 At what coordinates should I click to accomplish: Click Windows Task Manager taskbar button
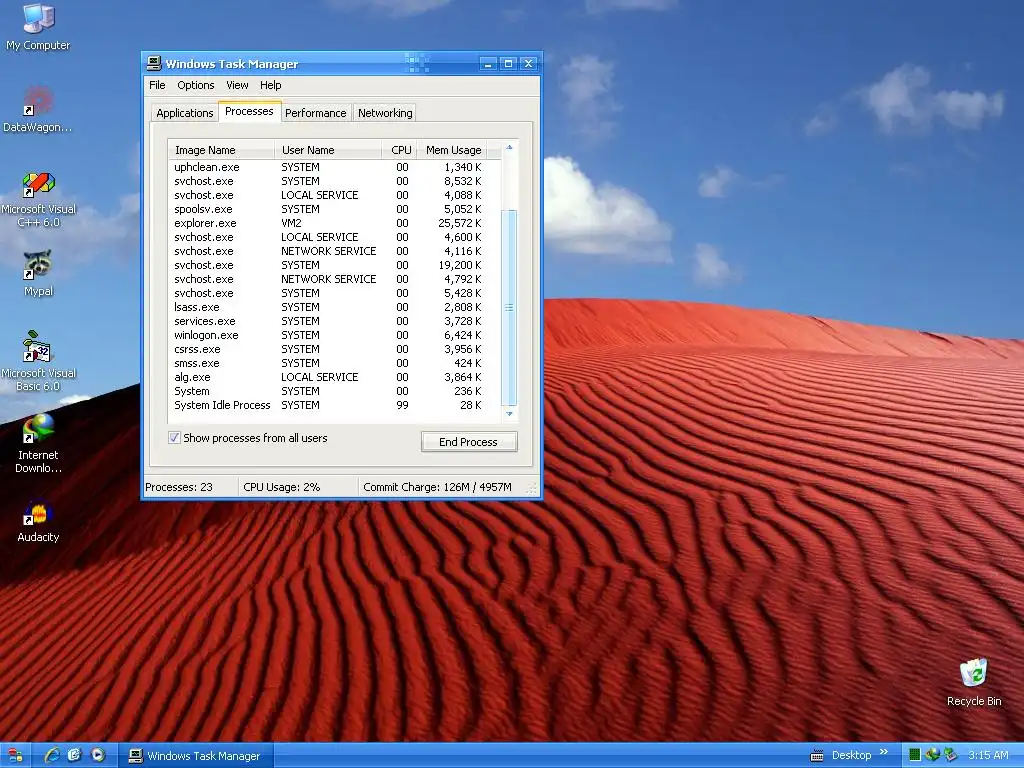tap(195, 756)
